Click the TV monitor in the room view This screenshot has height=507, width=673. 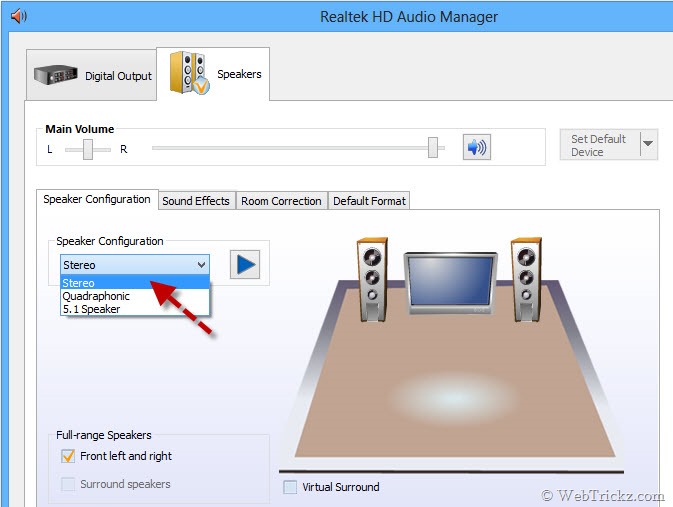(x=450, y=282)
